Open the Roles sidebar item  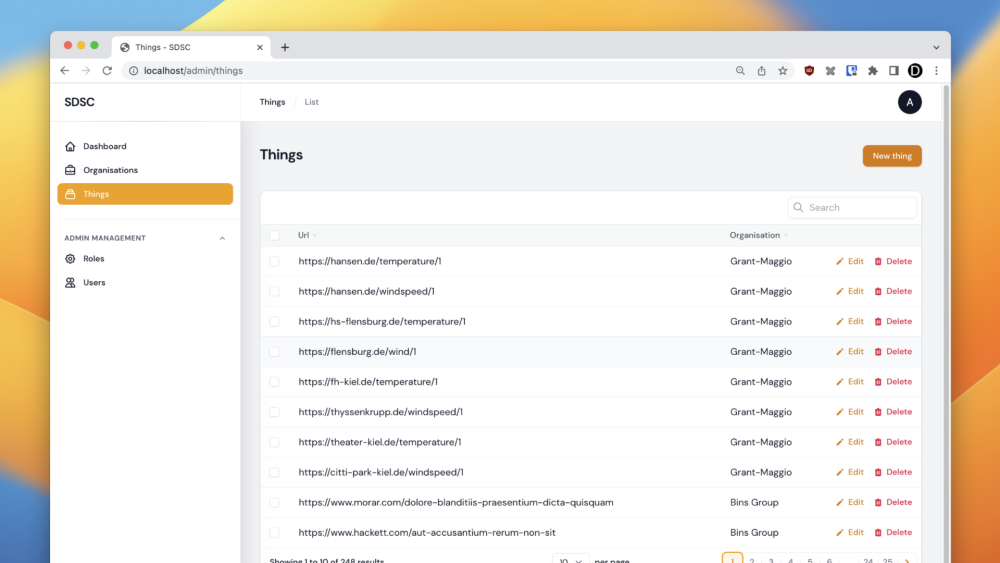pyautogui.click(x=145, y=259)
